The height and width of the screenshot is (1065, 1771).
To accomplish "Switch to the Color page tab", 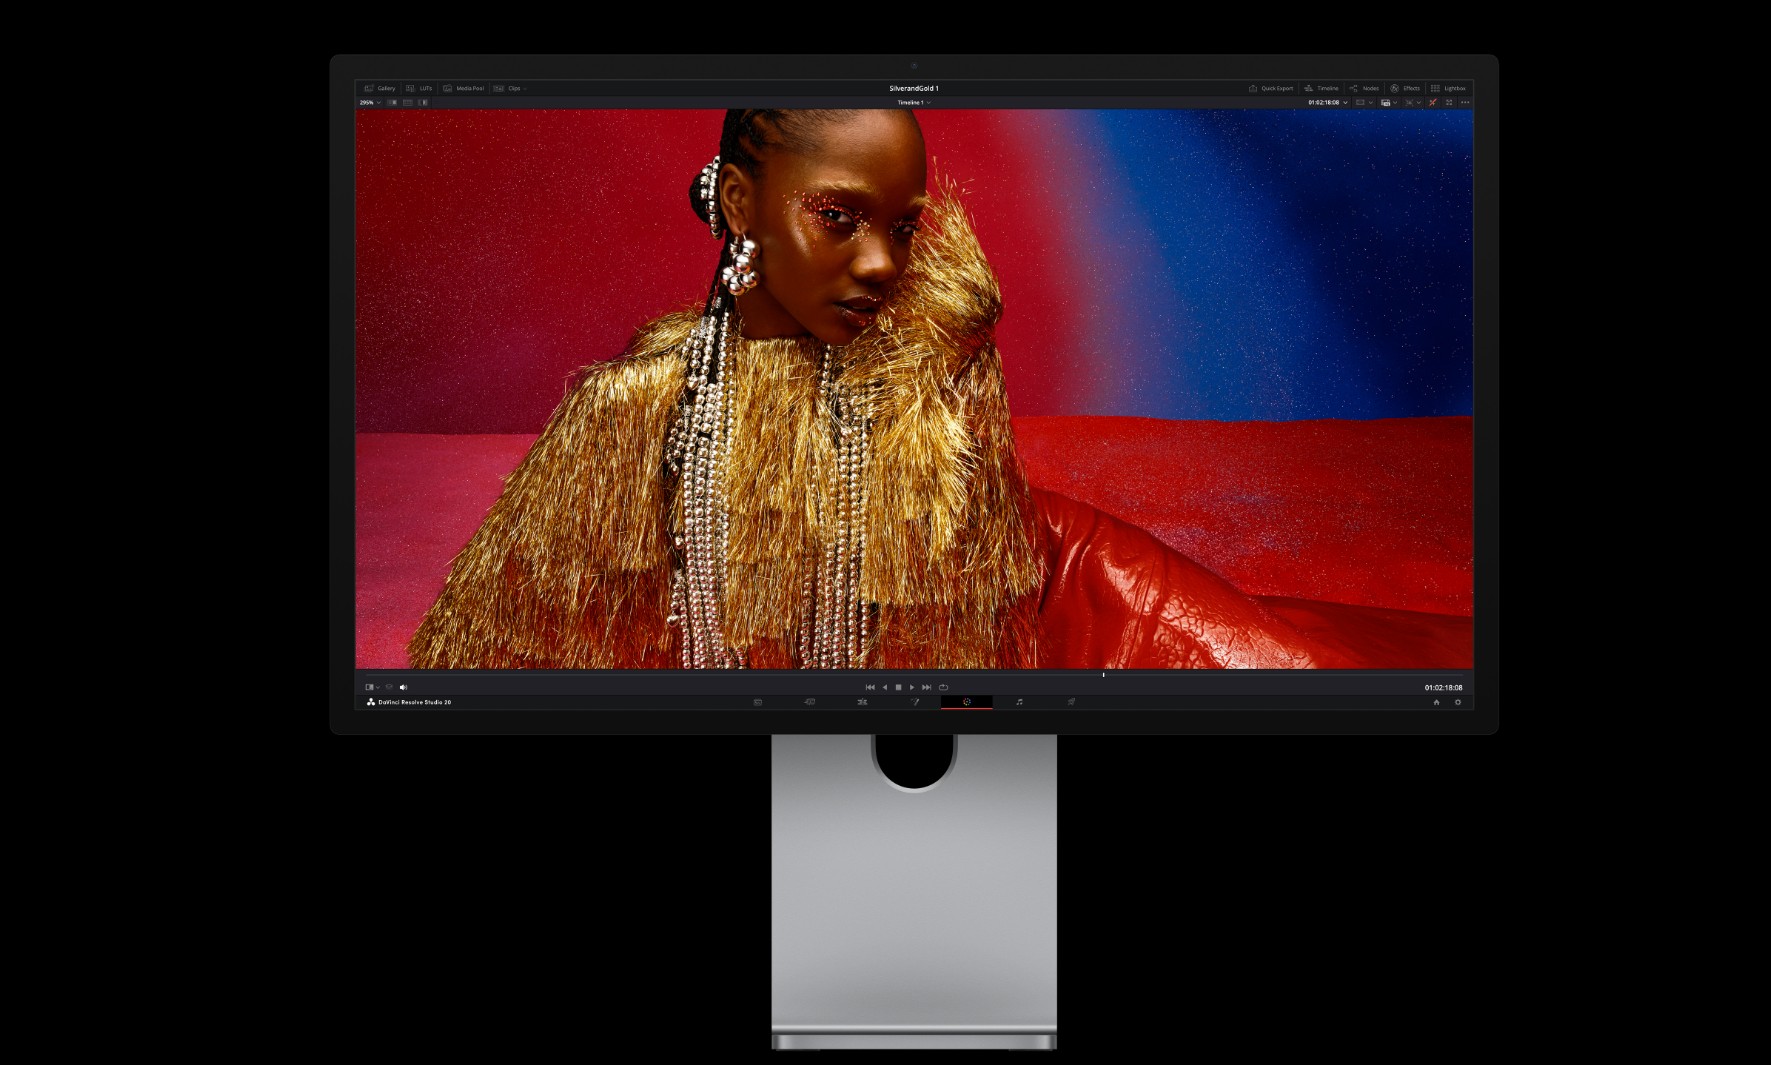I will click(966, 702).
